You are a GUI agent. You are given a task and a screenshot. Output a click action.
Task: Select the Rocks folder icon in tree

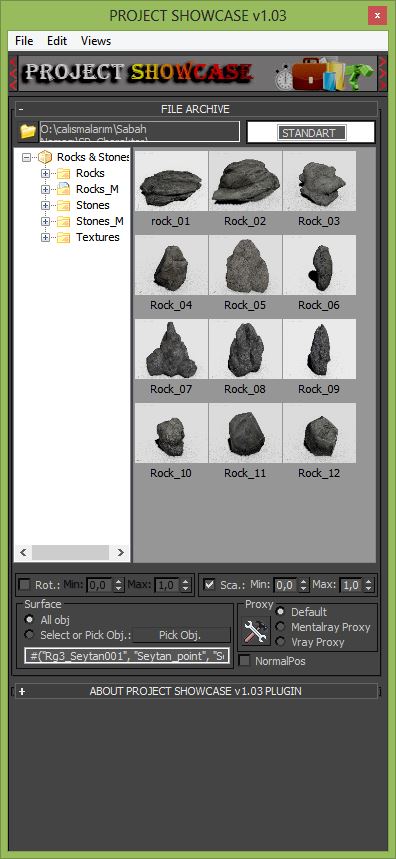pos(64,174)
